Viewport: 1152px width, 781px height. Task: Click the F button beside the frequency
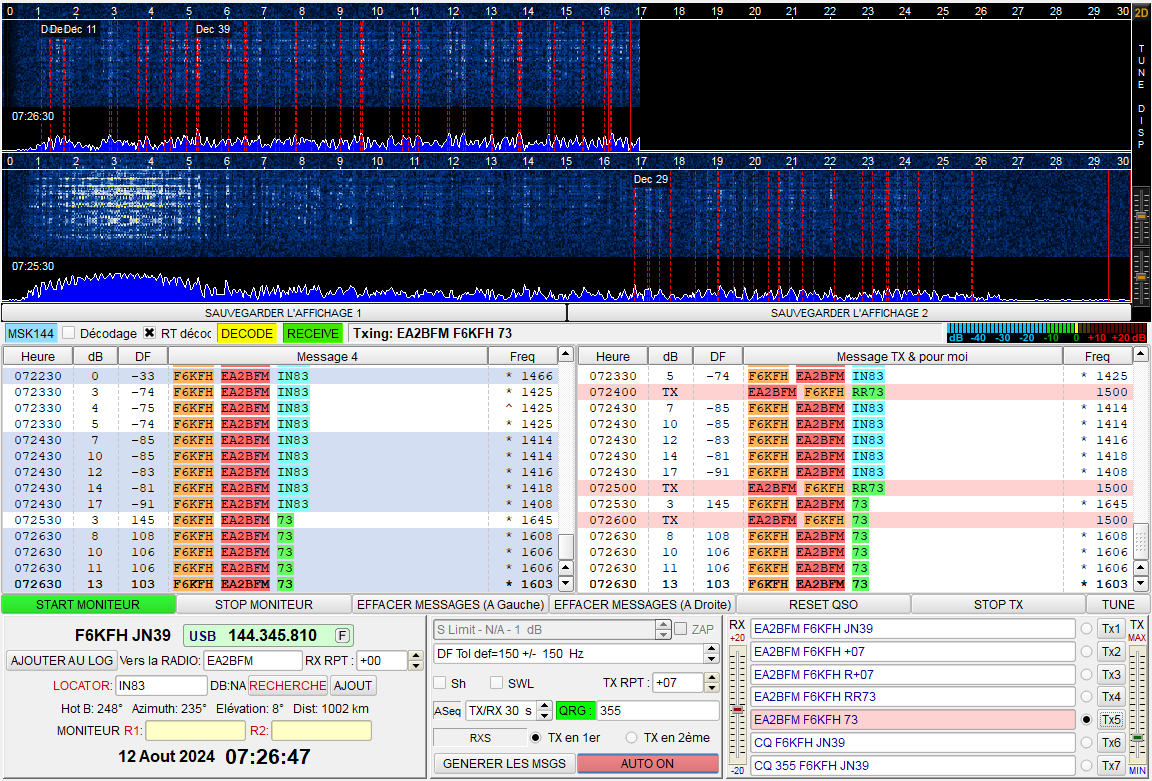point(342,635)
